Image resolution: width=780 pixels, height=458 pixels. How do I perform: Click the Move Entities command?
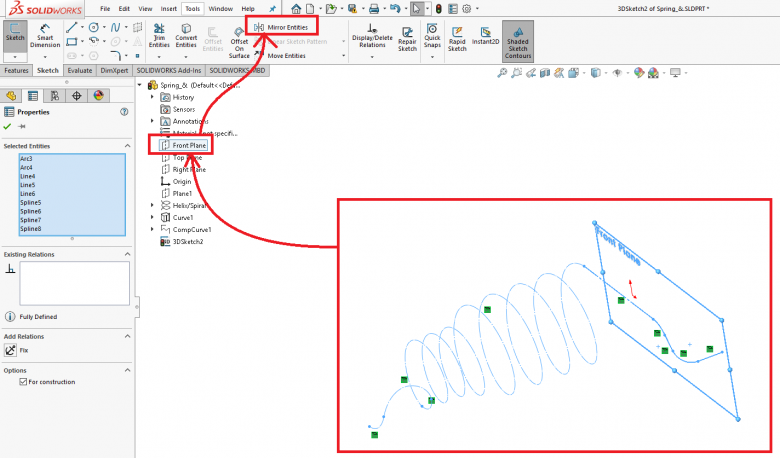point(281,56)
